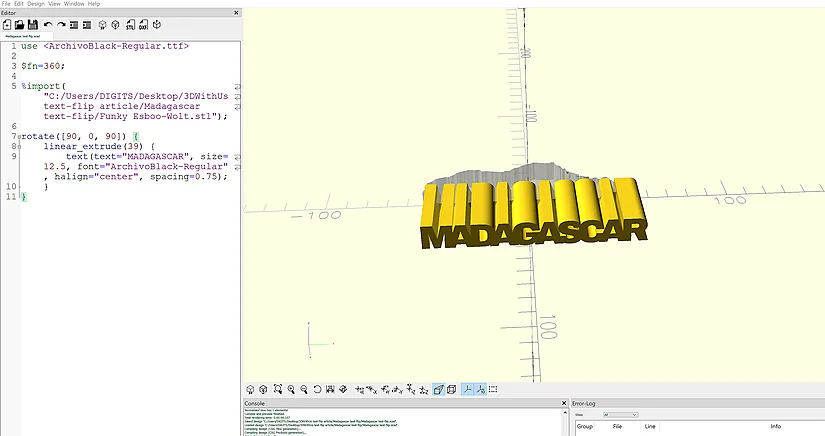This screenshot has height=436, width=825.
Task: Click Render in the viewer toolbar
Action: (x=263, y=389)
